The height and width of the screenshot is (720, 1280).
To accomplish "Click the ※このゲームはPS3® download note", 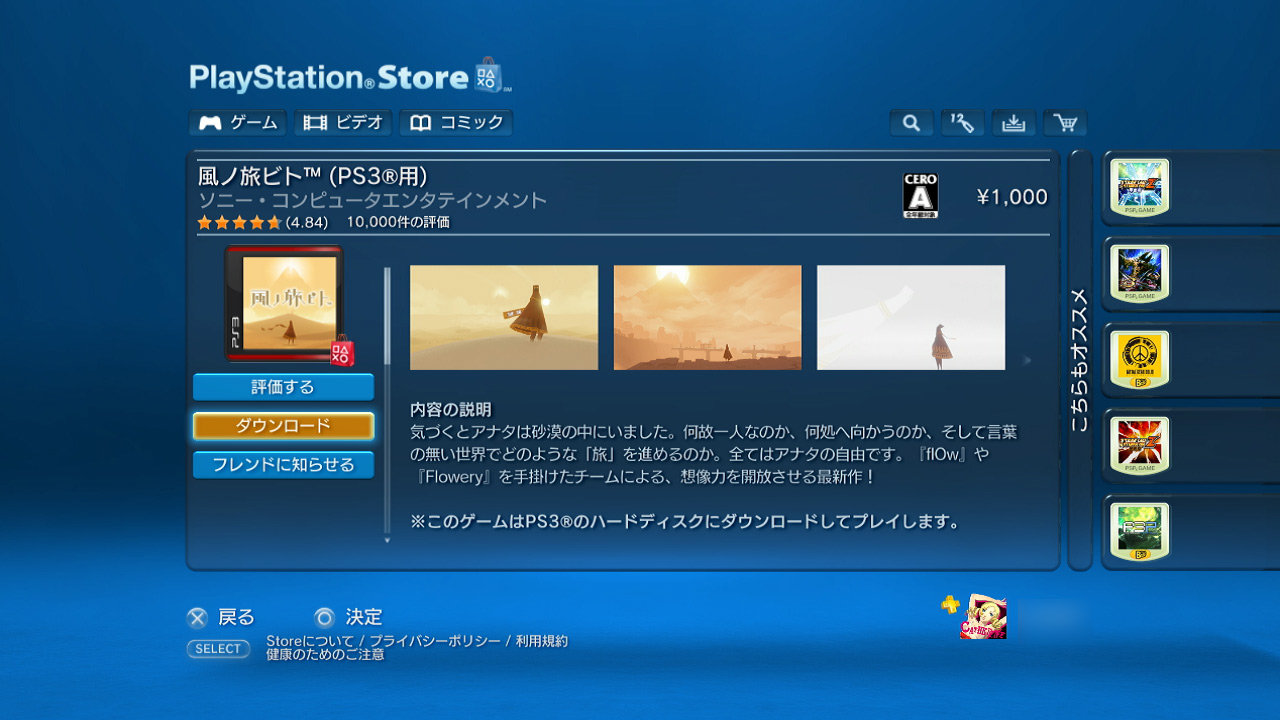I will tap(686, 521).
